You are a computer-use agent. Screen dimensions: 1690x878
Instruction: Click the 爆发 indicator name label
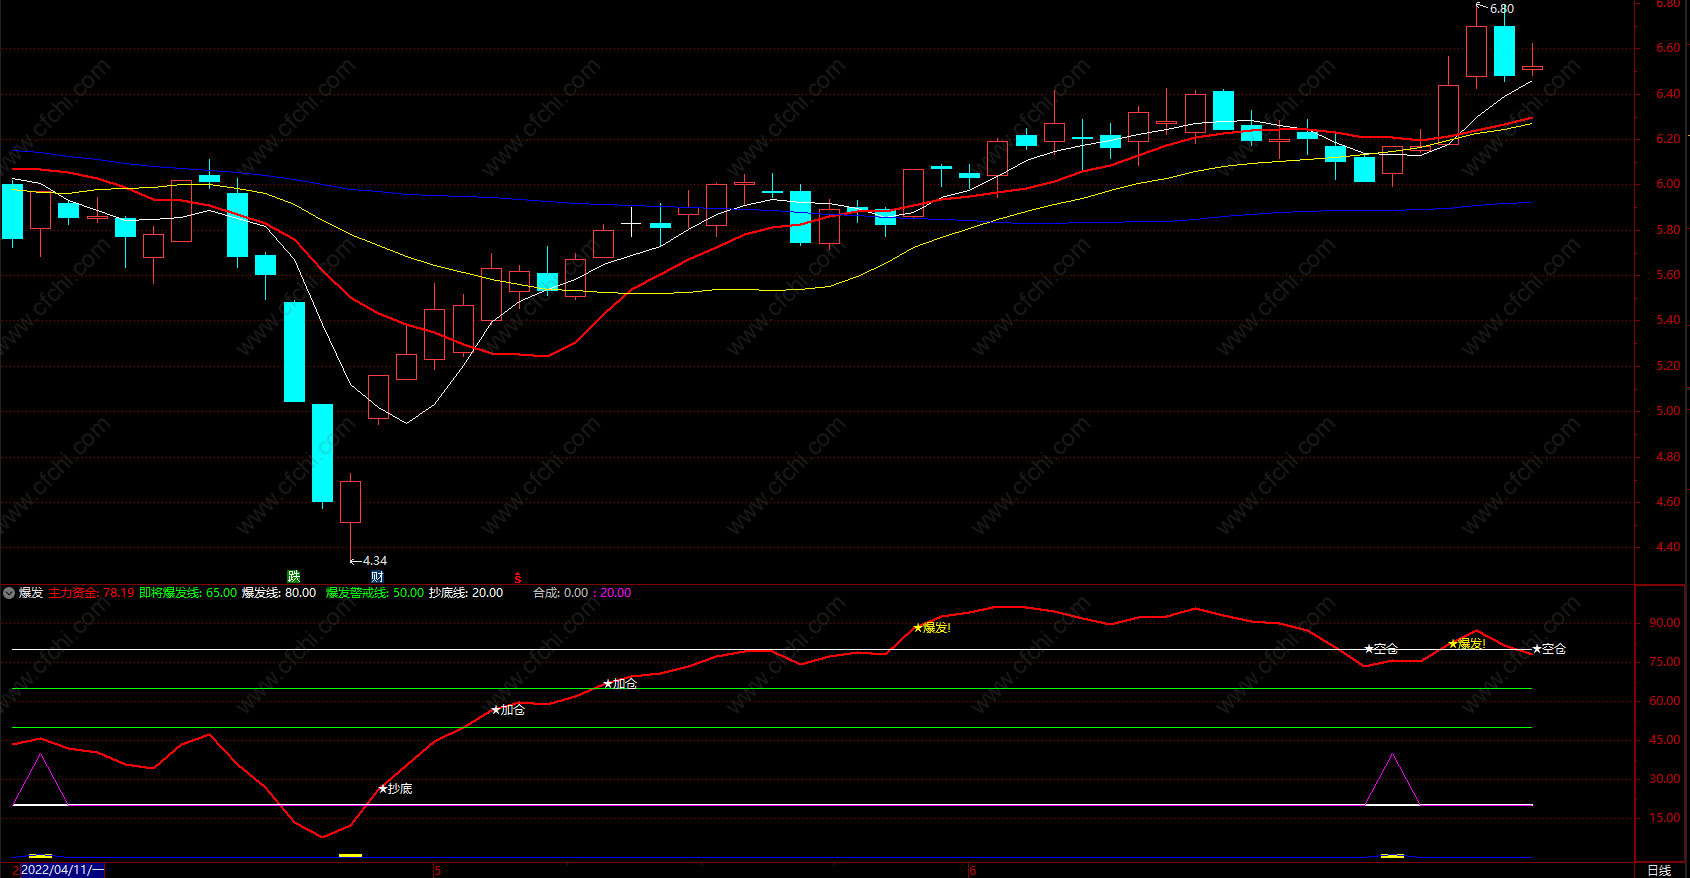(x=31, y=593)
